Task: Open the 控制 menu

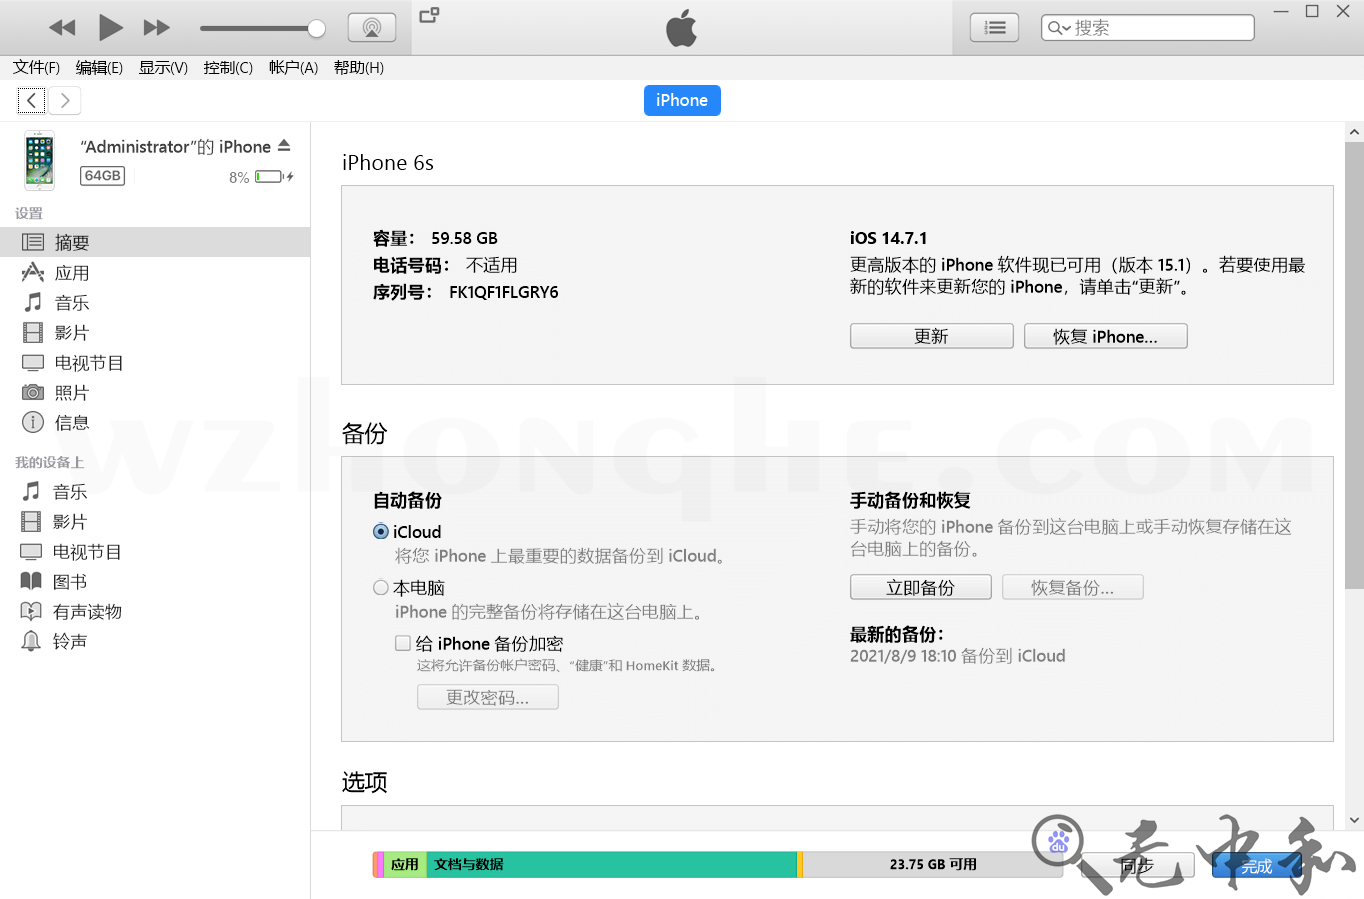Action: point(227,67)
